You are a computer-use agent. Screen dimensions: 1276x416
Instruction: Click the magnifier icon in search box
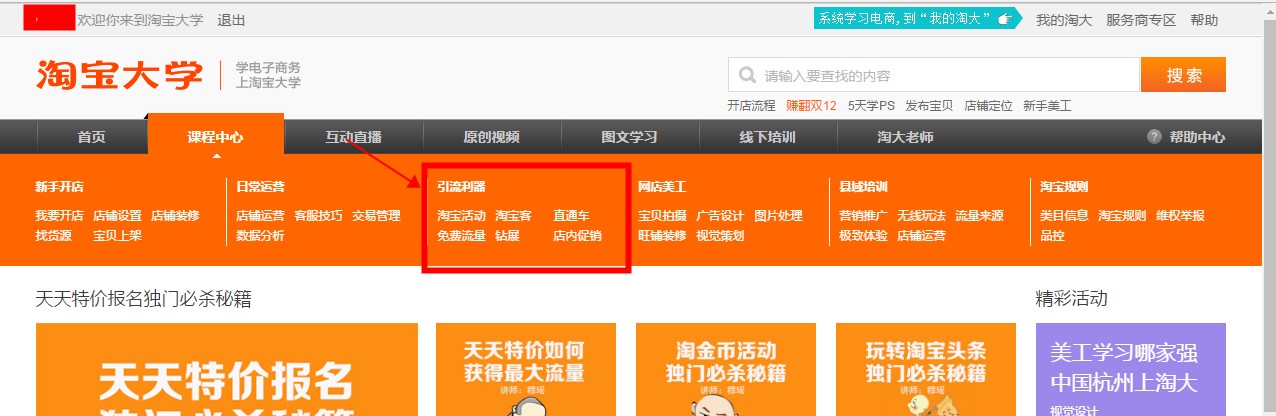point(747,75)
